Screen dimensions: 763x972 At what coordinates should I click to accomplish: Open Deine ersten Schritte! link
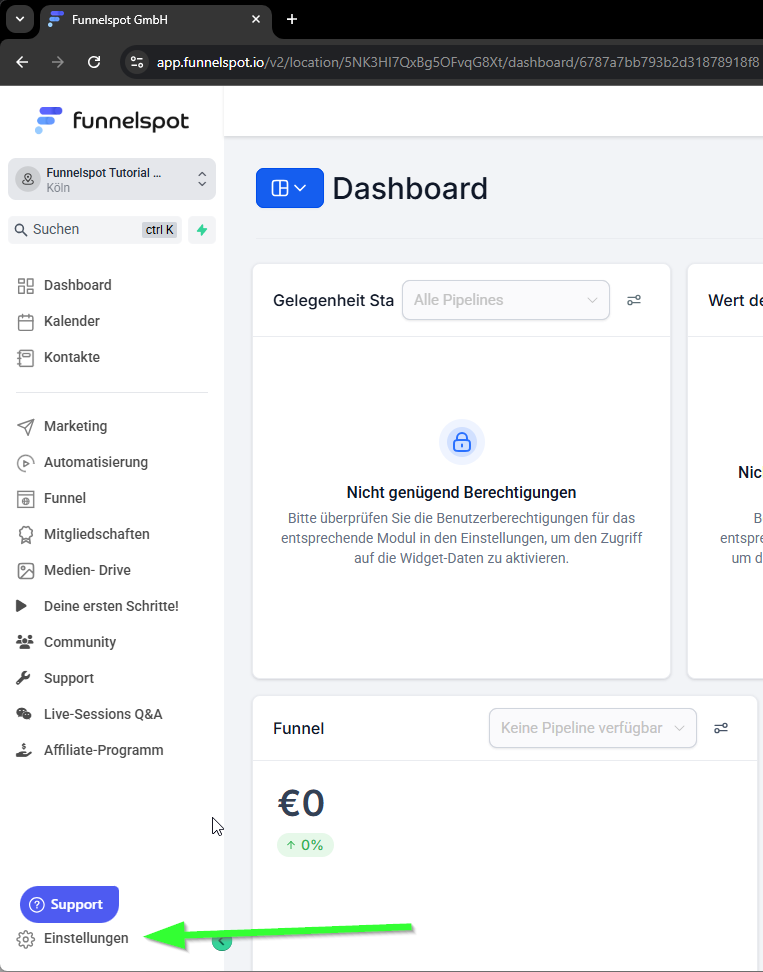112,606
